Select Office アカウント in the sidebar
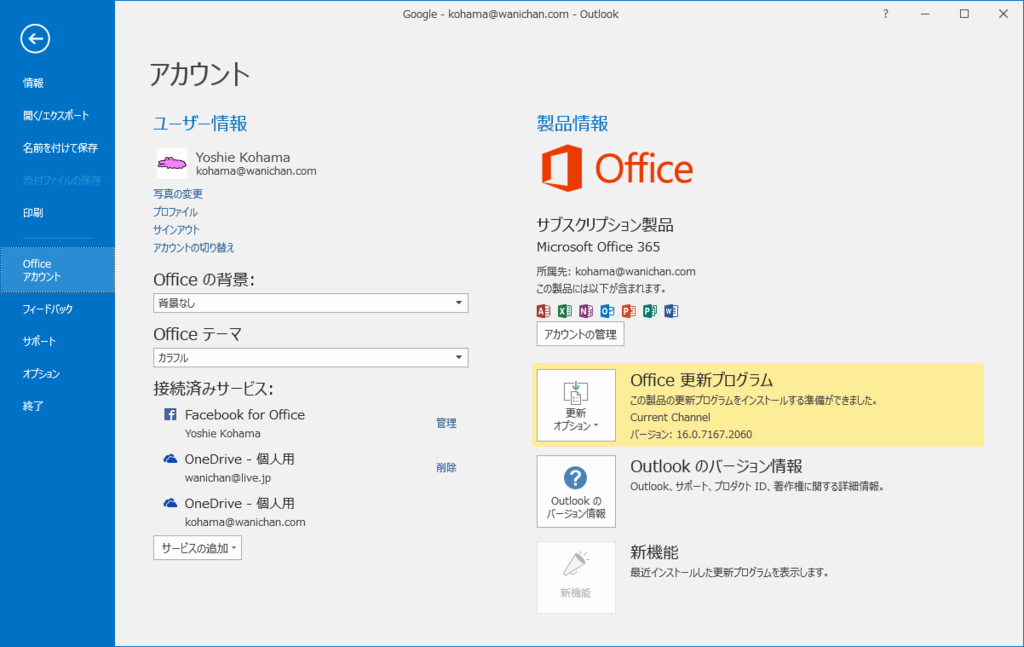Screen dimensions: 1024x647 coord(57,270)
